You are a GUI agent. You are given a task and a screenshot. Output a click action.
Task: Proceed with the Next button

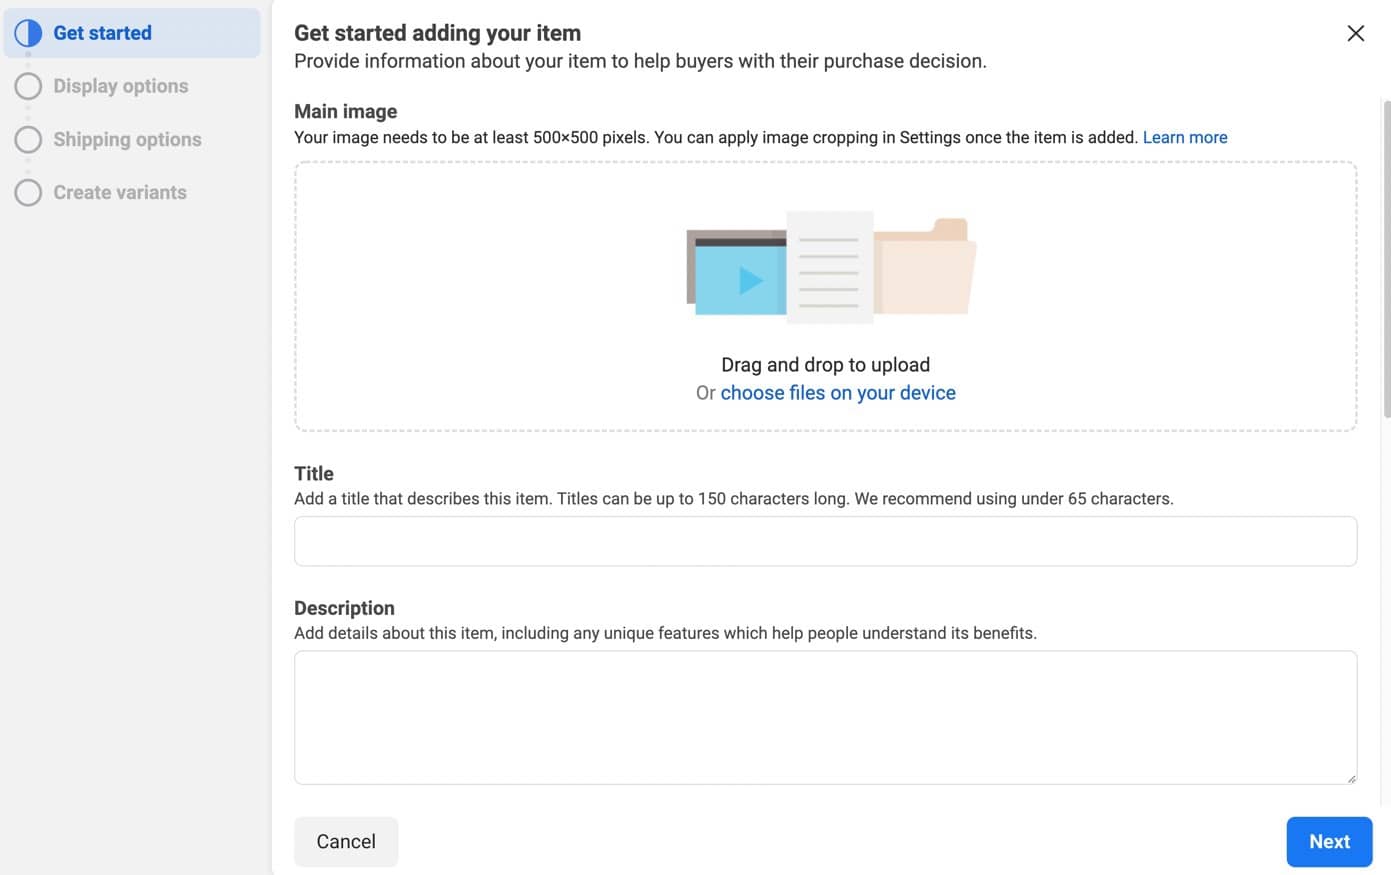[1329, 842]
